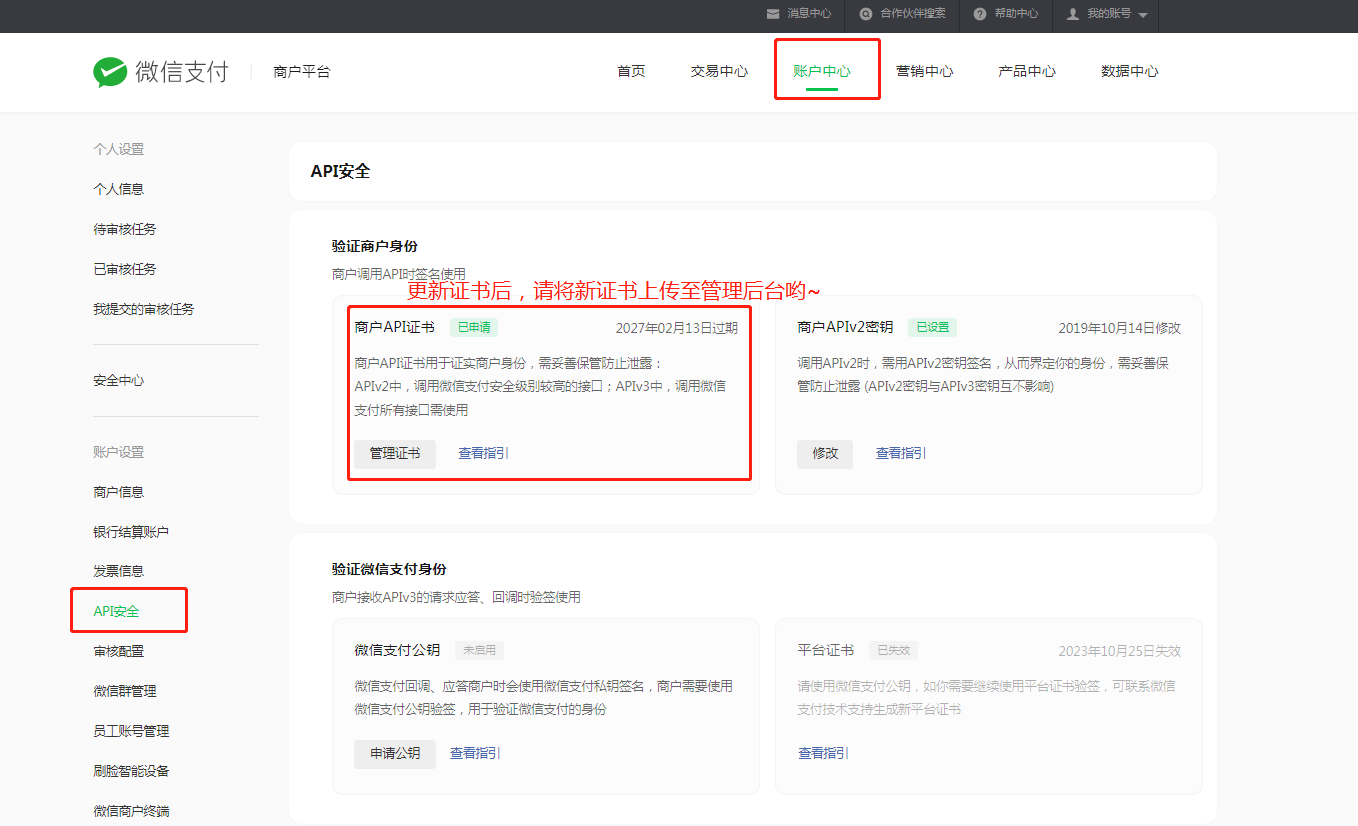Open 发票信息 in the sidebar

click(x=119, y=571)
